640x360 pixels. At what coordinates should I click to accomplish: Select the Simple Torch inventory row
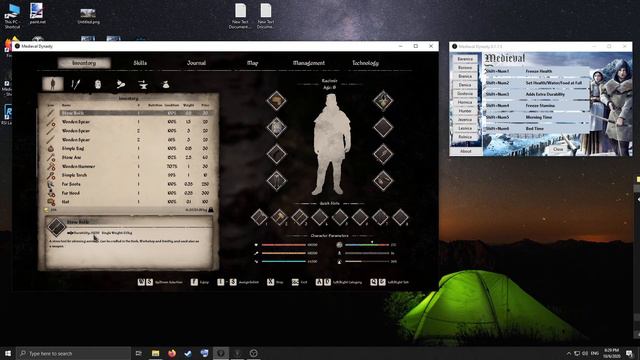[129, 175]
